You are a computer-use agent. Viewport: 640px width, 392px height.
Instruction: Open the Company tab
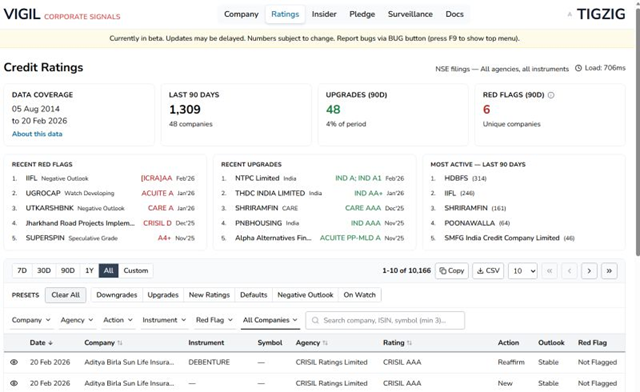pos(241,14)
